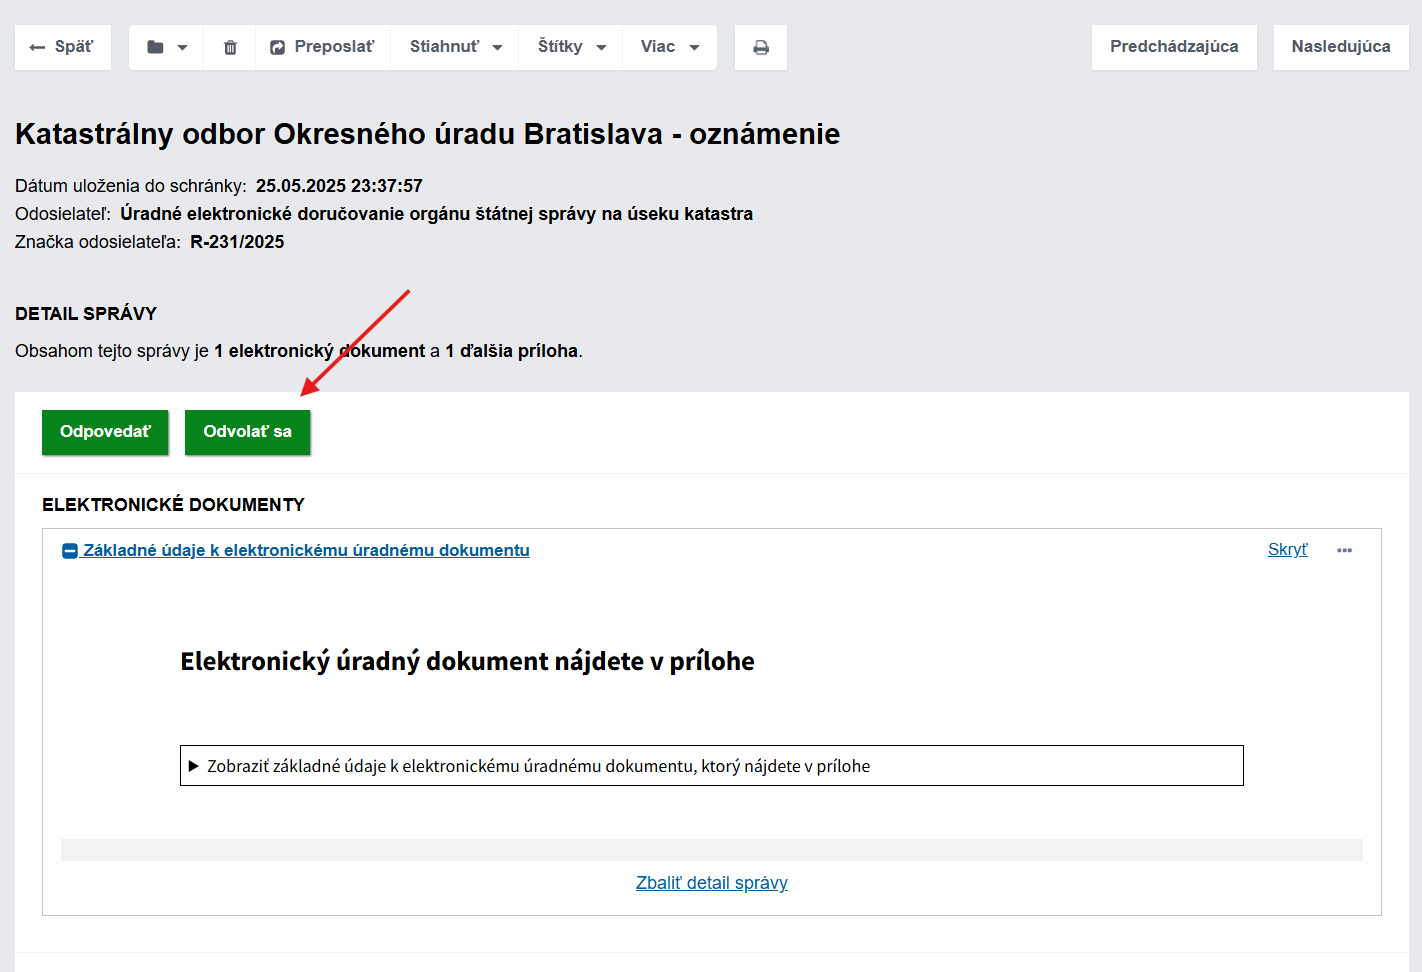Screen dimensions: 1422x972
Task: Click the trash delete icon
Action: (x=230, y=47)
